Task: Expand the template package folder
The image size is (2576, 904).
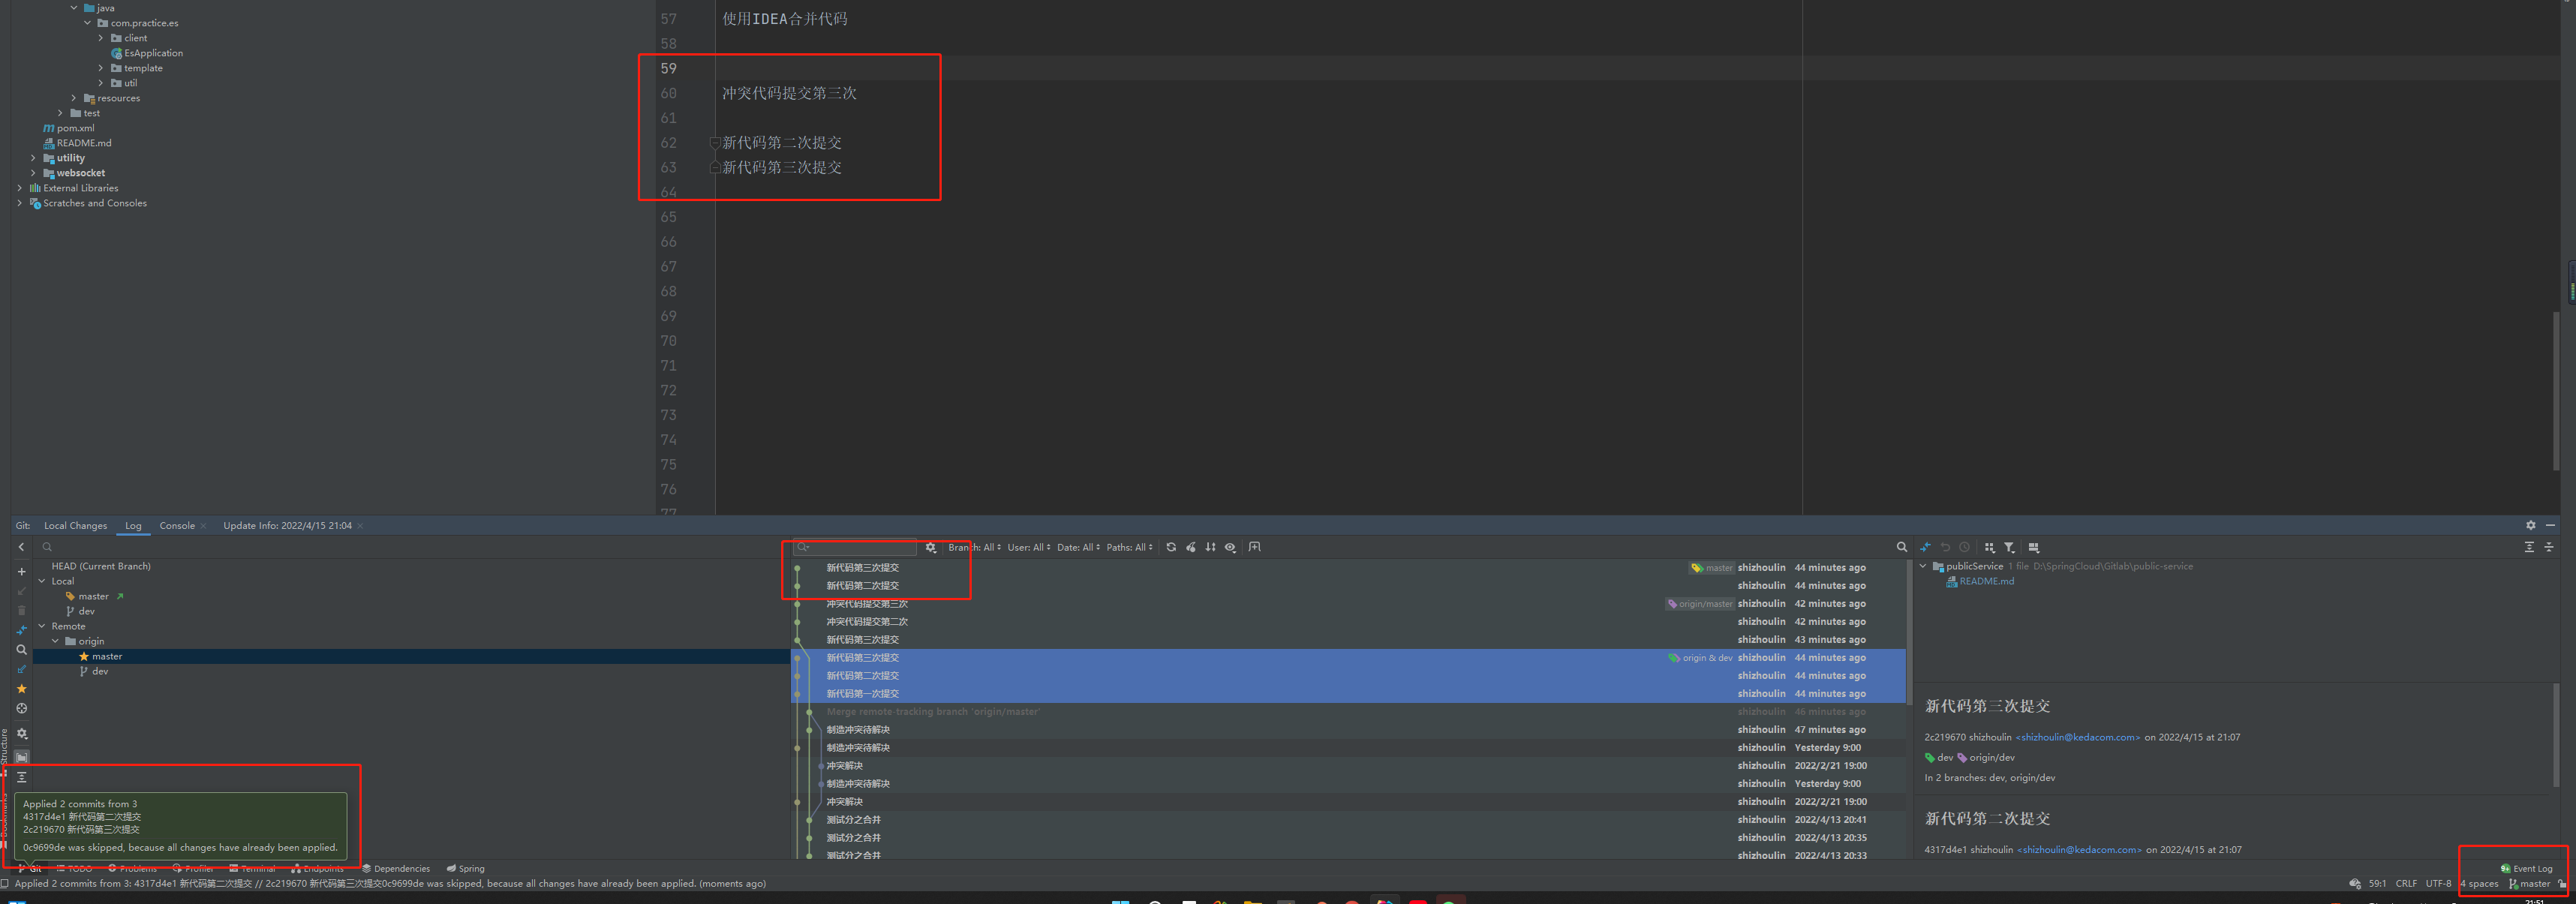Action: click(x=100, y=68)
